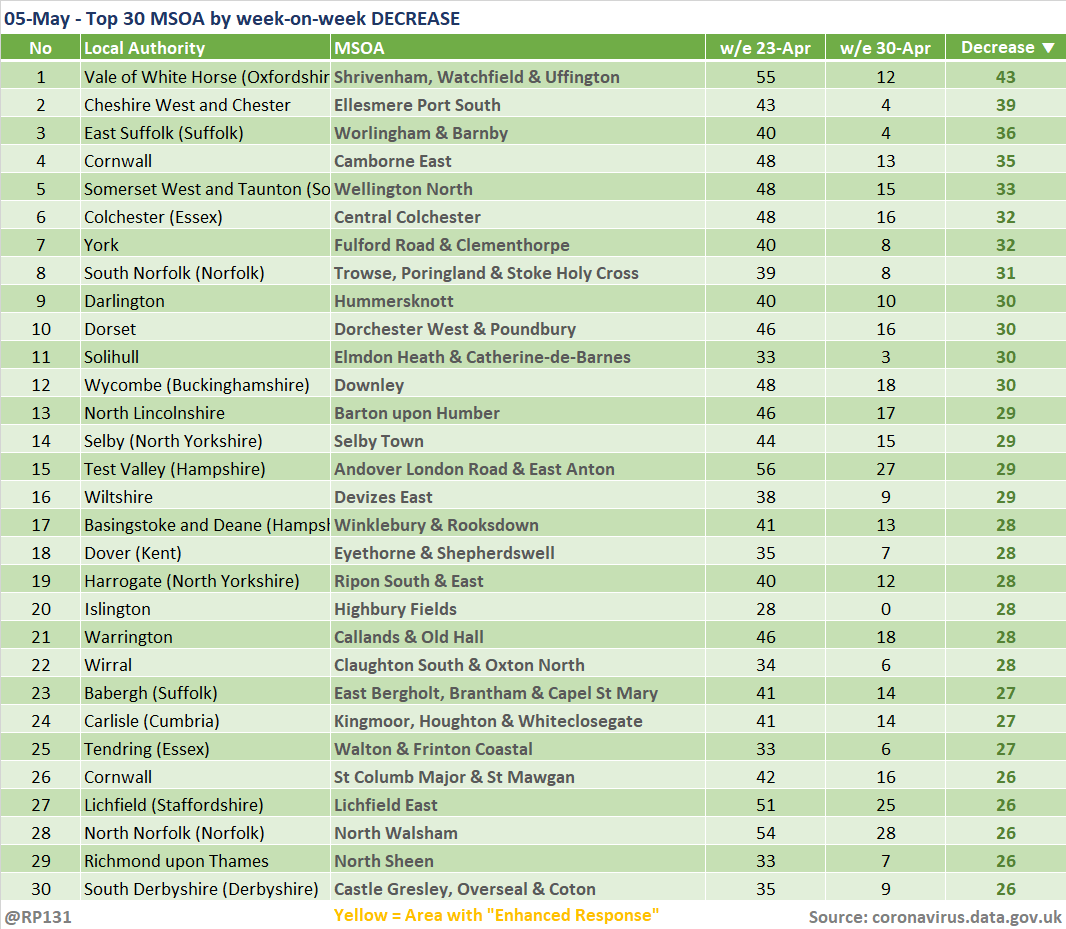1066x929 pixels.
Task: Select cell 'Eyethorne & Shepherdswell'
Action: (x=517, y=552)
